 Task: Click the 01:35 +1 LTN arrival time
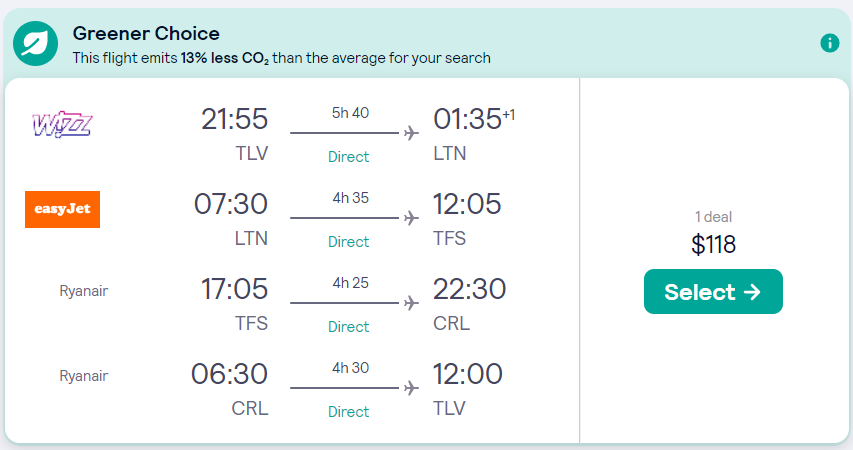pyautogui.click(x=474, y=119)
